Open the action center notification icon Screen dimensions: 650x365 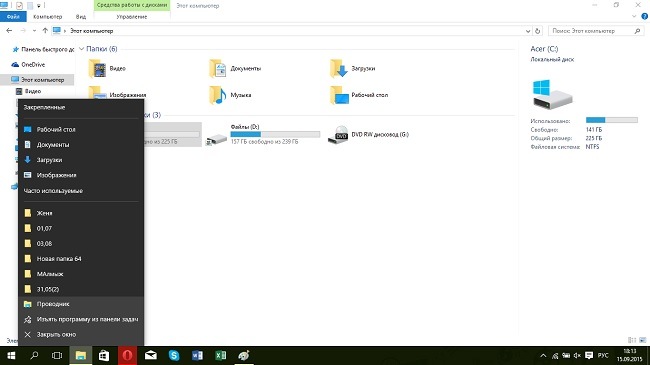[589, 356]
